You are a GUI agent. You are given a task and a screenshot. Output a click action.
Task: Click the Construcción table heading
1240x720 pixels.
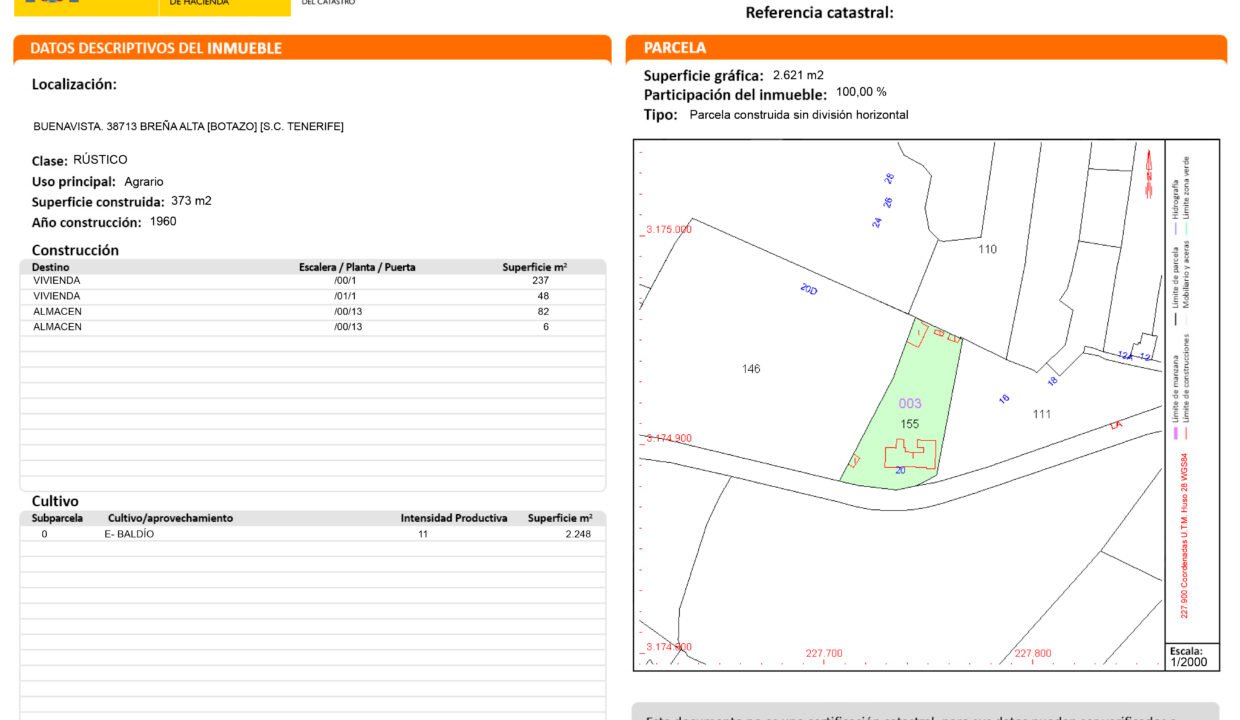coord(75,250)
